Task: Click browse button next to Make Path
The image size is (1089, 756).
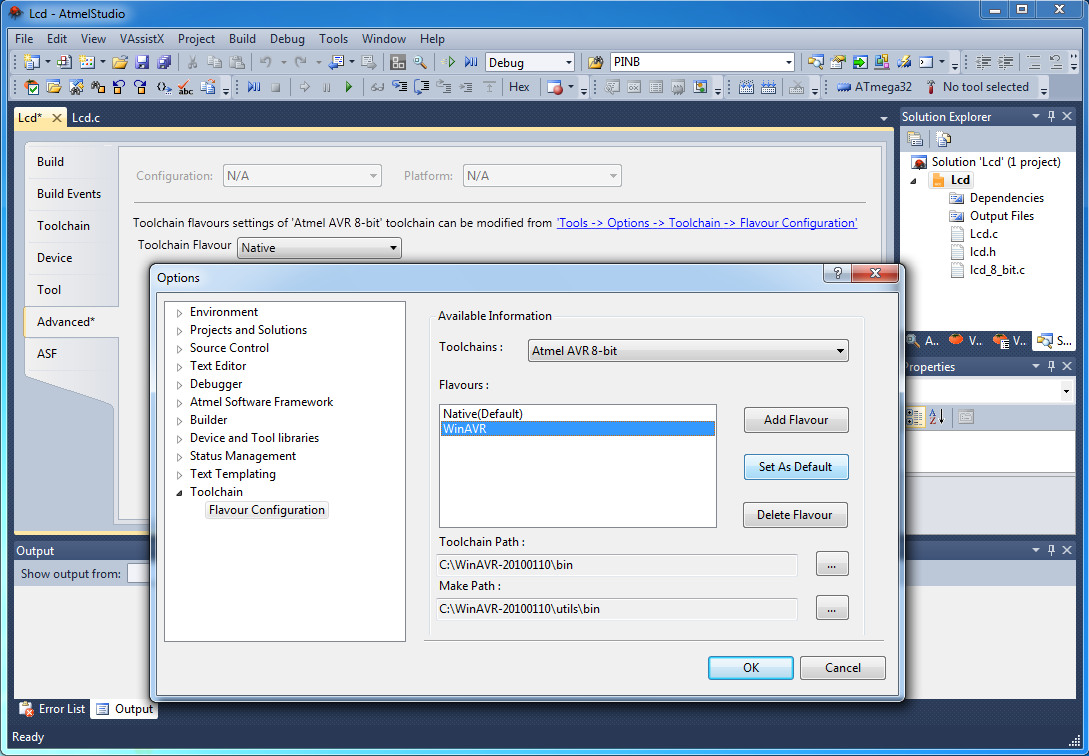Action: pyautogui.click(x=832, y=608)
